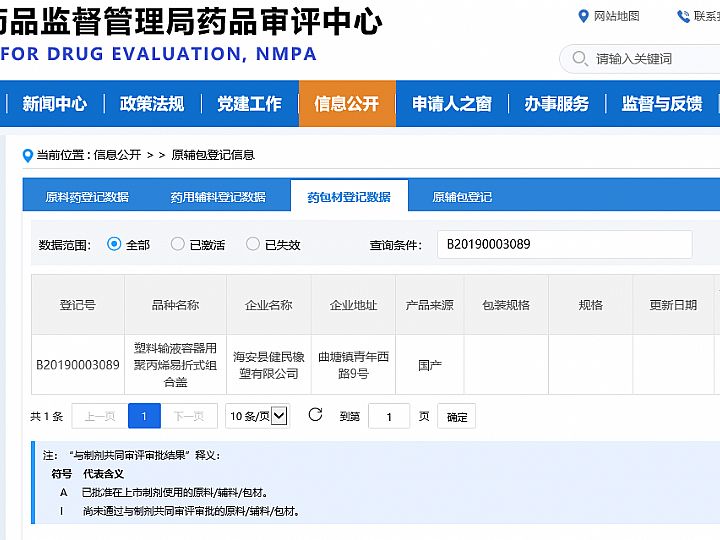Select the 全部 radio button
This screenshot has width=720, height=540.
(x=114, y=244)
